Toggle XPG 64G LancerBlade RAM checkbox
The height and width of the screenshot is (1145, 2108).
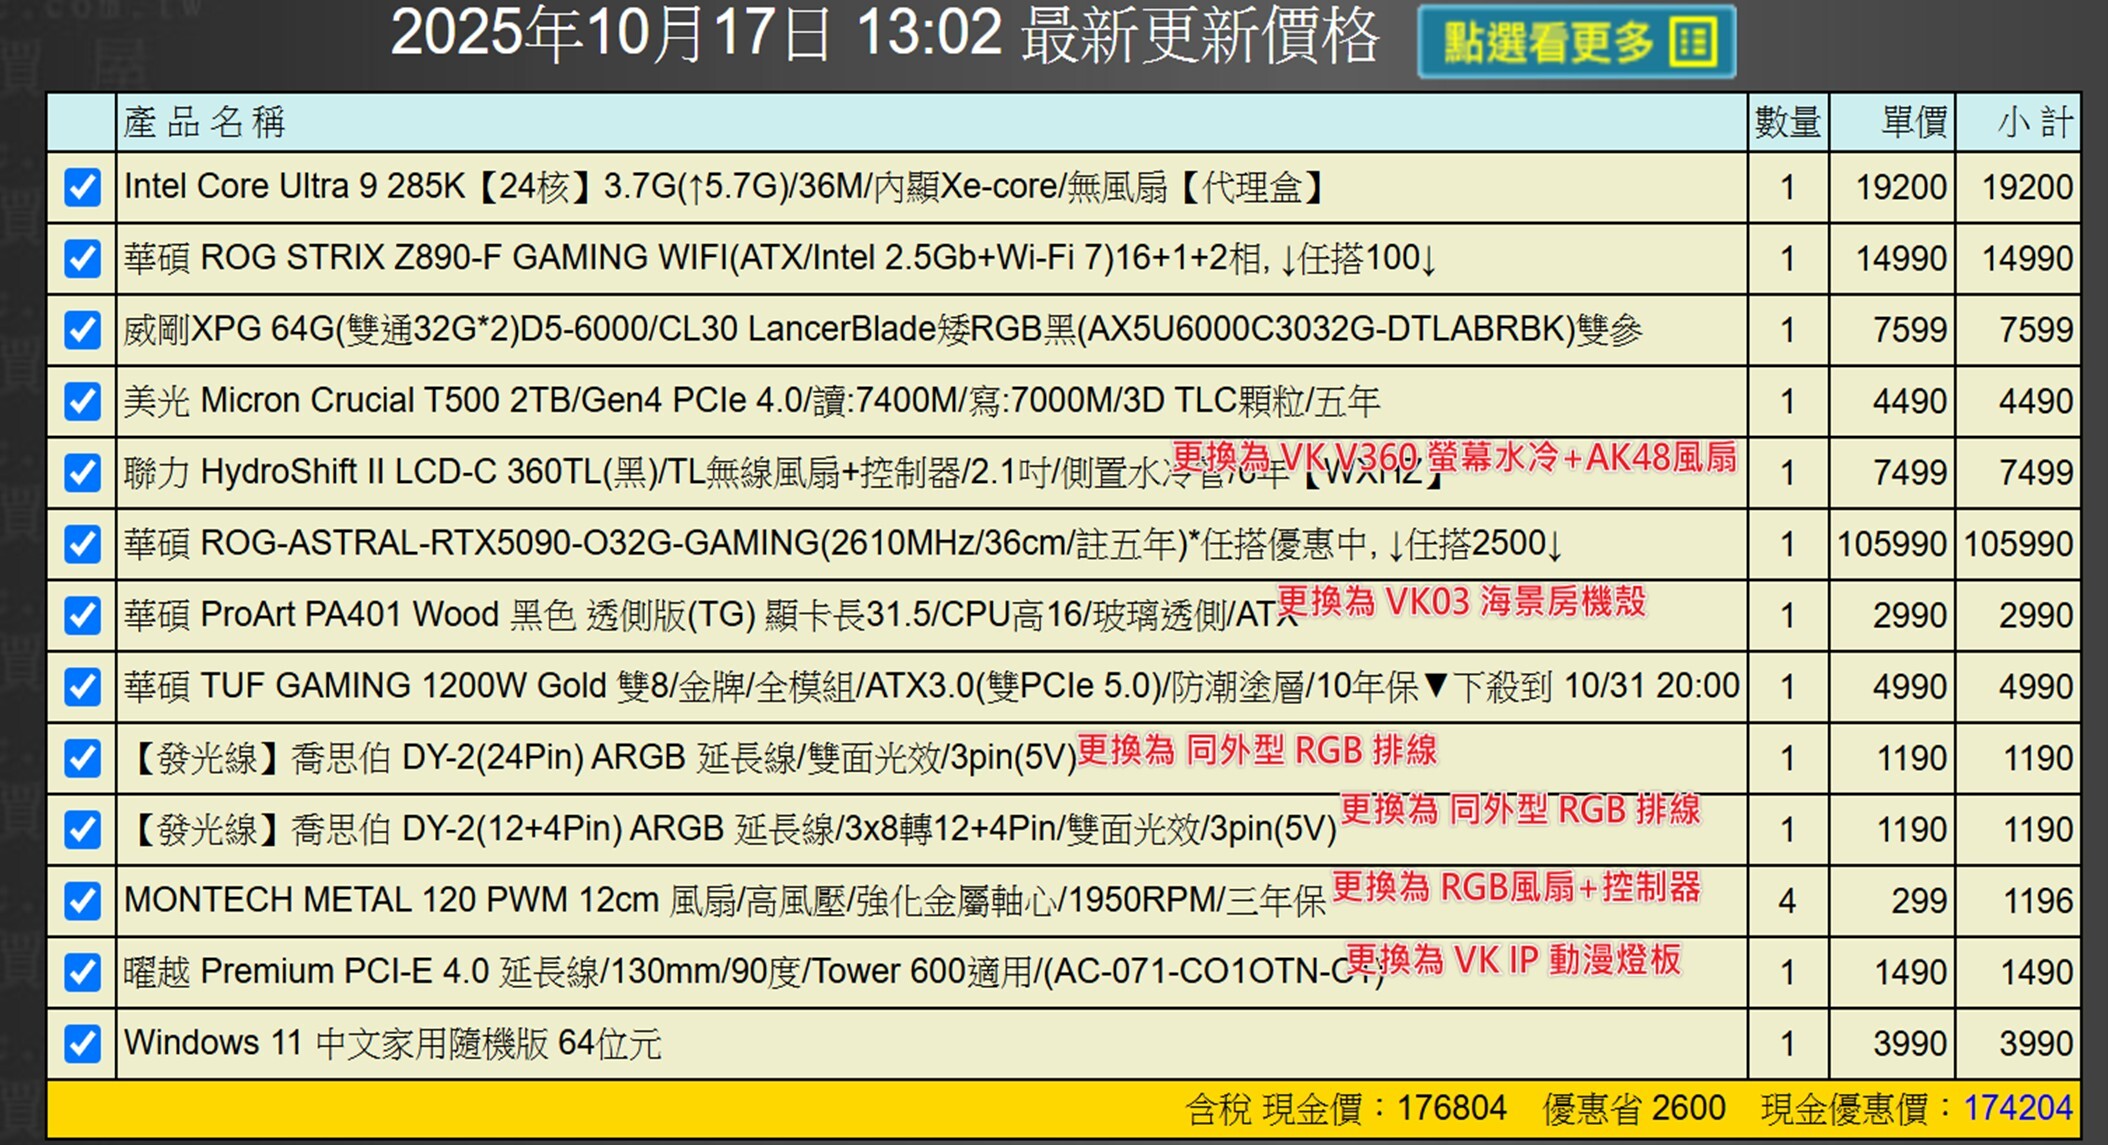click(x=82, y=330)
